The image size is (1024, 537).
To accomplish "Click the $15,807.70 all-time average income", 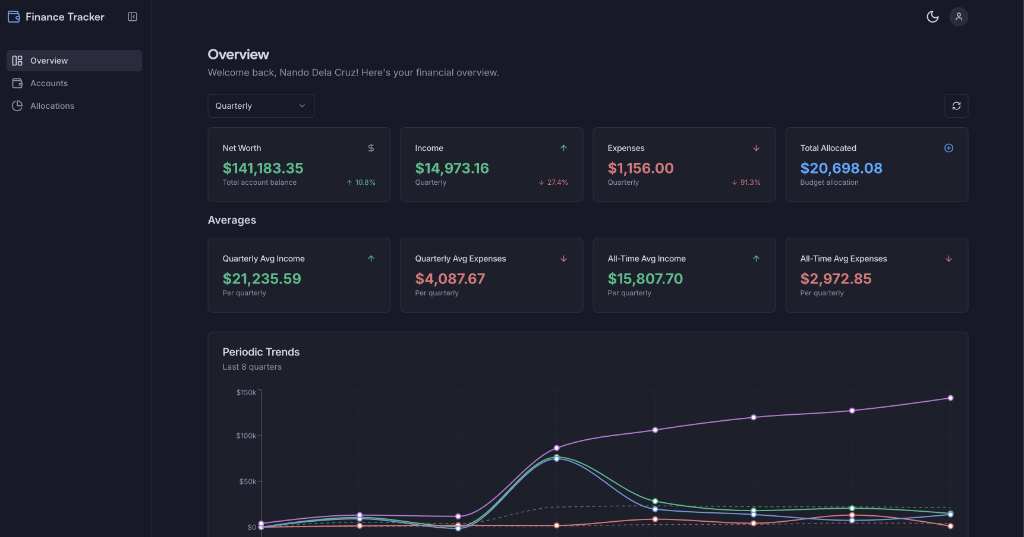I will (x=645, y=279).
